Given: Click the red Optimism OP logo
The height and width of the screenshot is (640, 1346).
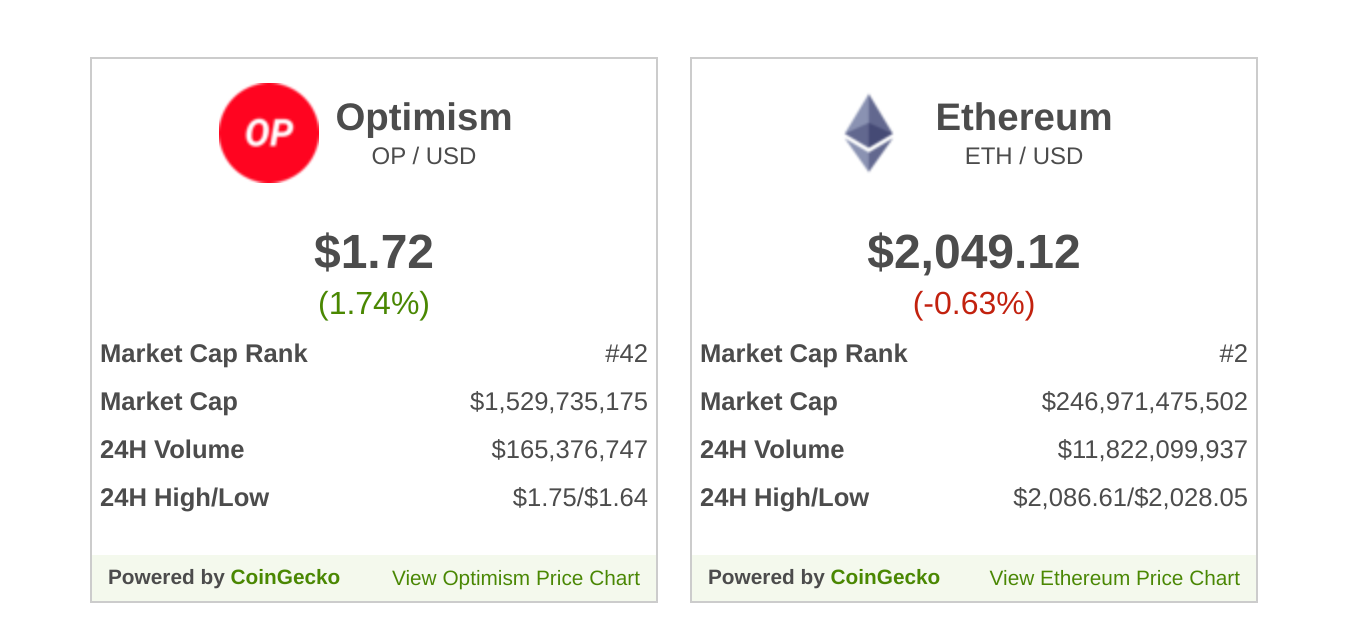Looking at the screenshot, I should click(x=268, y=133).
